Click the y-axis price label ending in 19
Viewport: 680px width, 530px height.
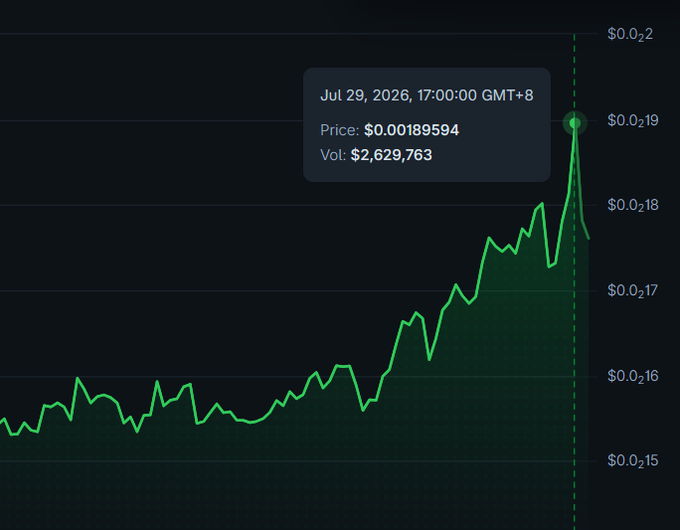click(633, 121)
